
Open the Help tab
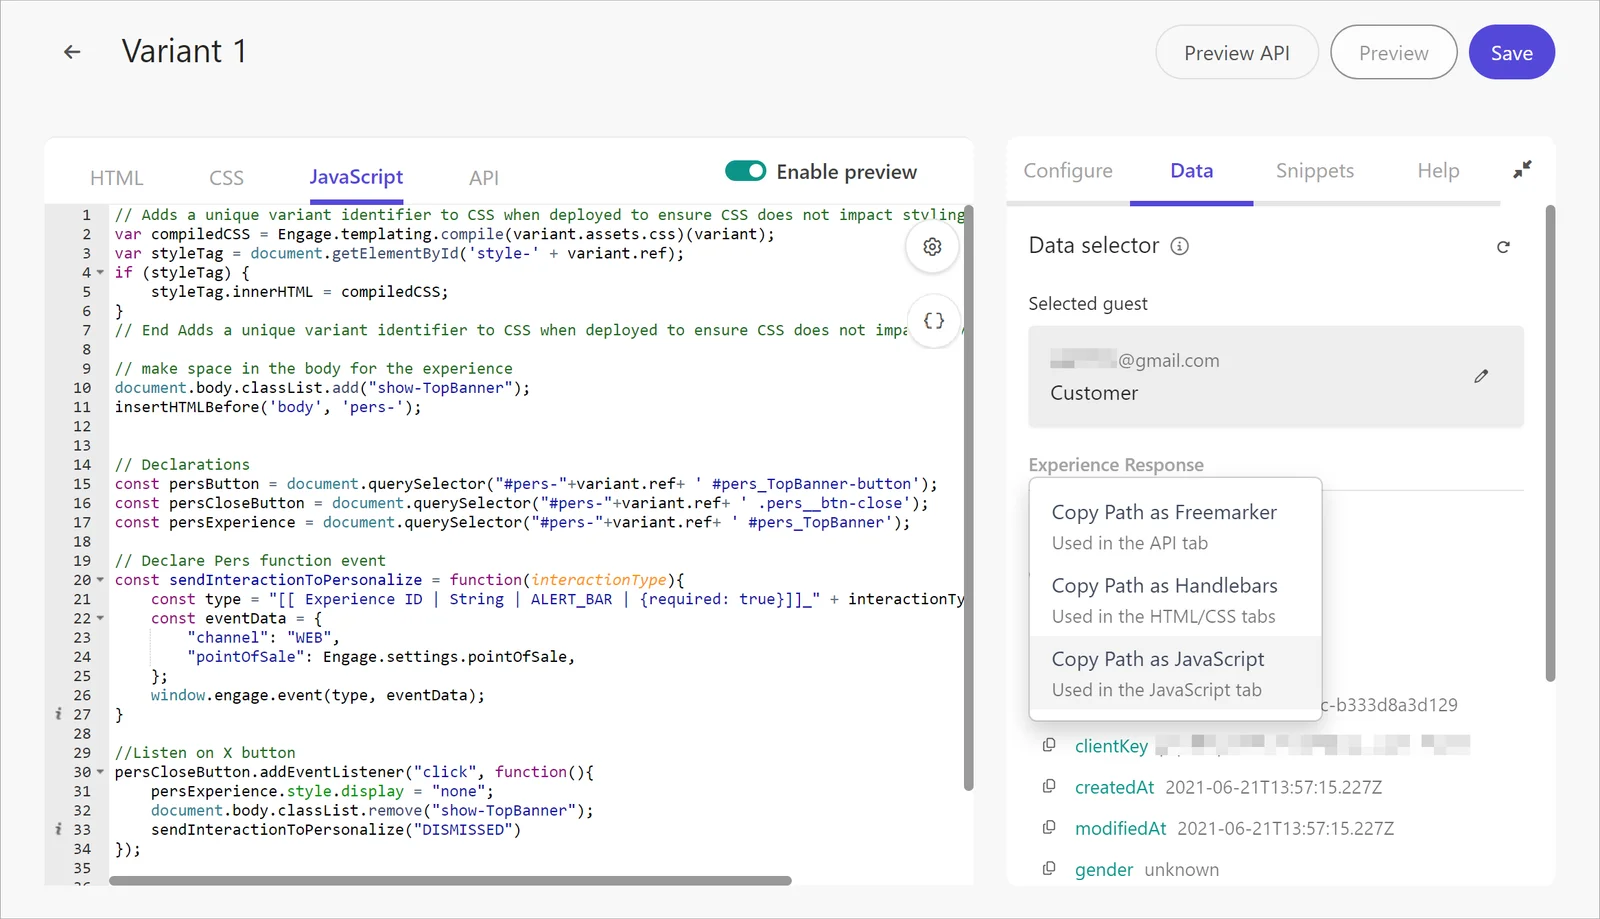1438,171
